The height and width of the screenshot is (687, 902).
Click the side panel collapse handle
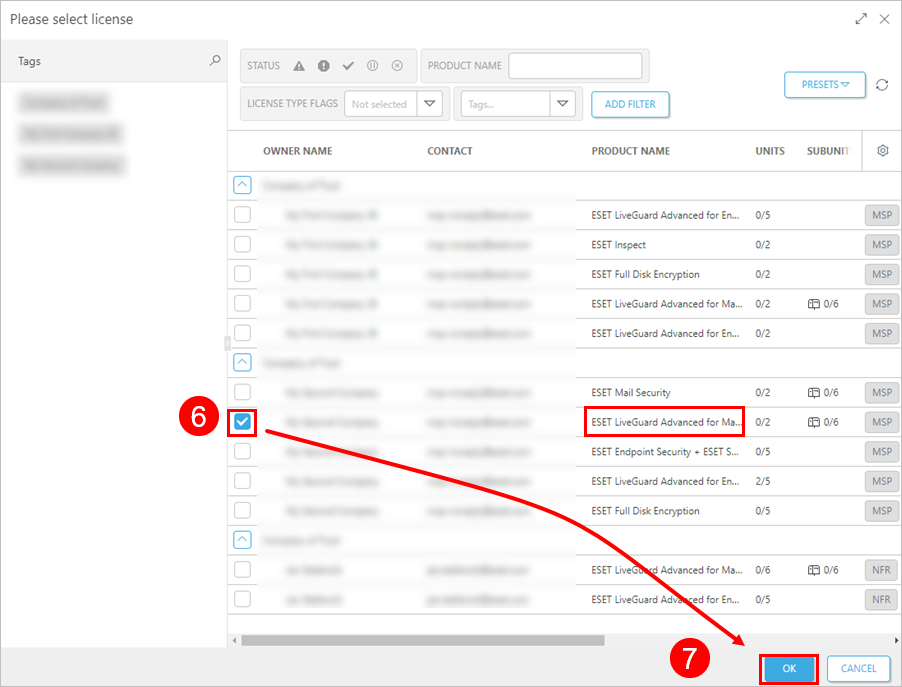(x=227, y=344)
